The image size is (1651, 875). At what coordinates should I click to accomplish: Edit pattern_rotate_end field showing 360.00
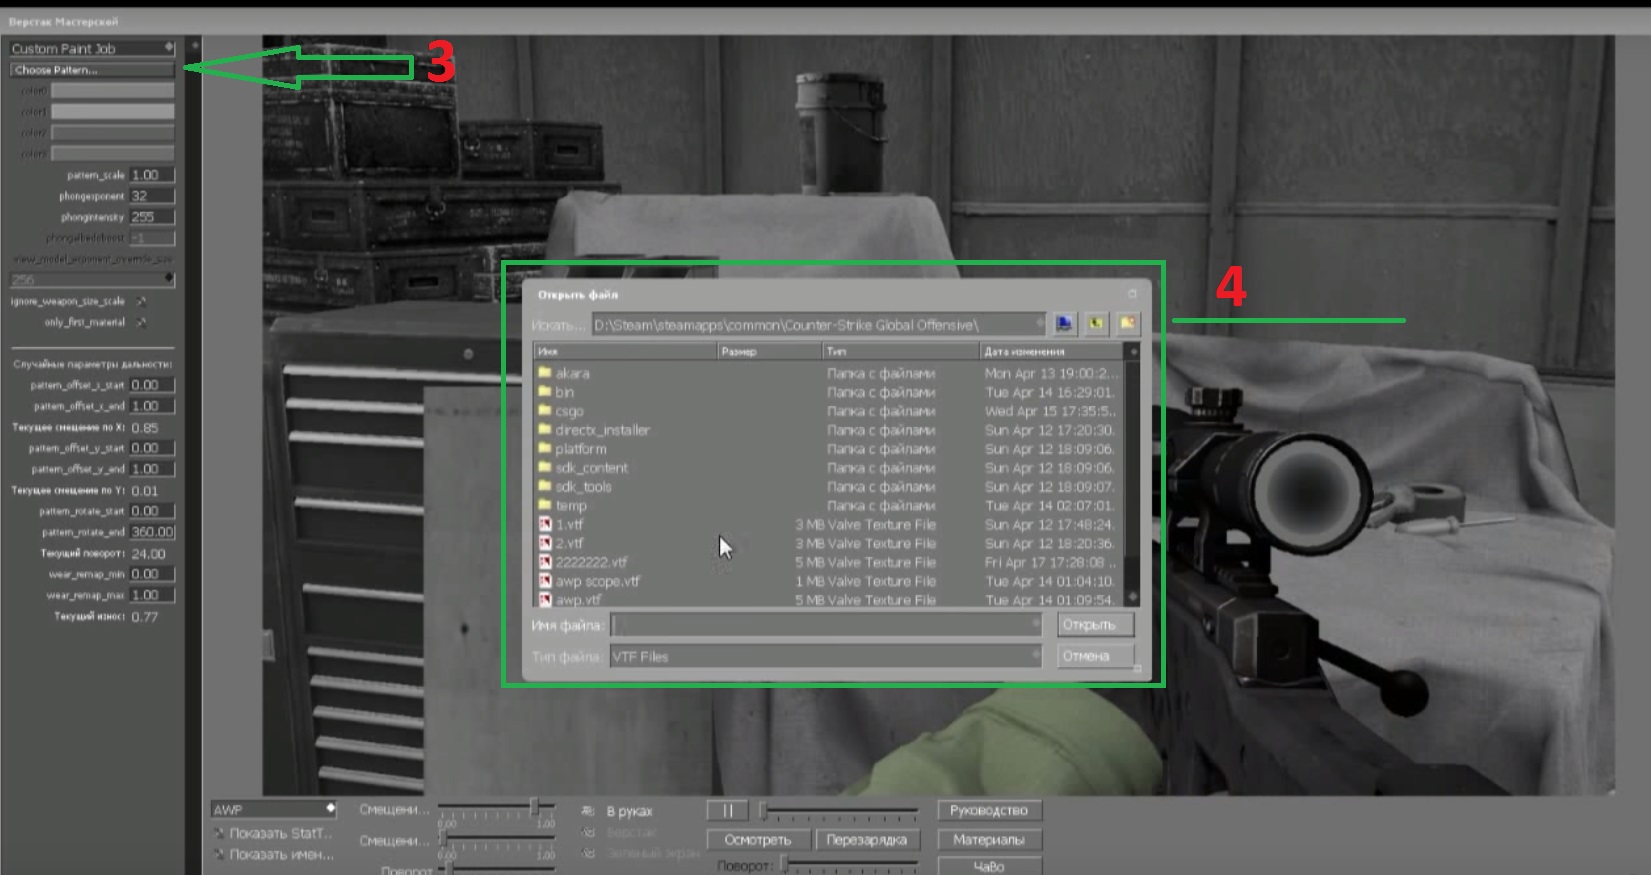(x=152, y=532)
